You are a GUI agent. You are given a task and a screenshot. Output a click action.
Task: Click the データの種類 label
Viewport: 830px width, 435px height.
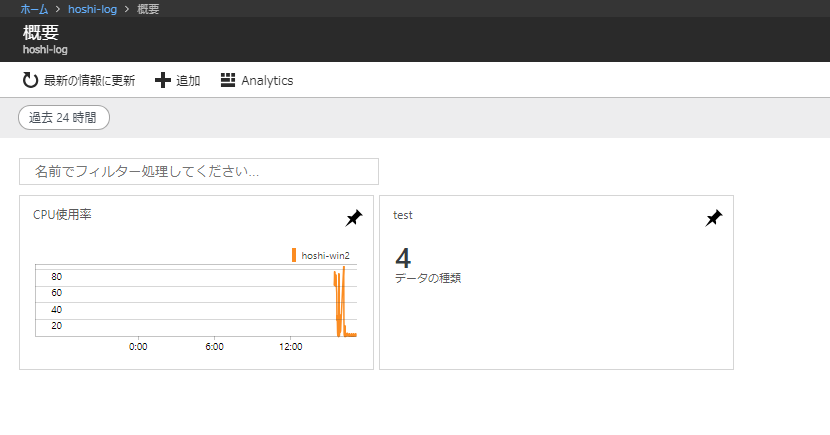pos(428,278)
